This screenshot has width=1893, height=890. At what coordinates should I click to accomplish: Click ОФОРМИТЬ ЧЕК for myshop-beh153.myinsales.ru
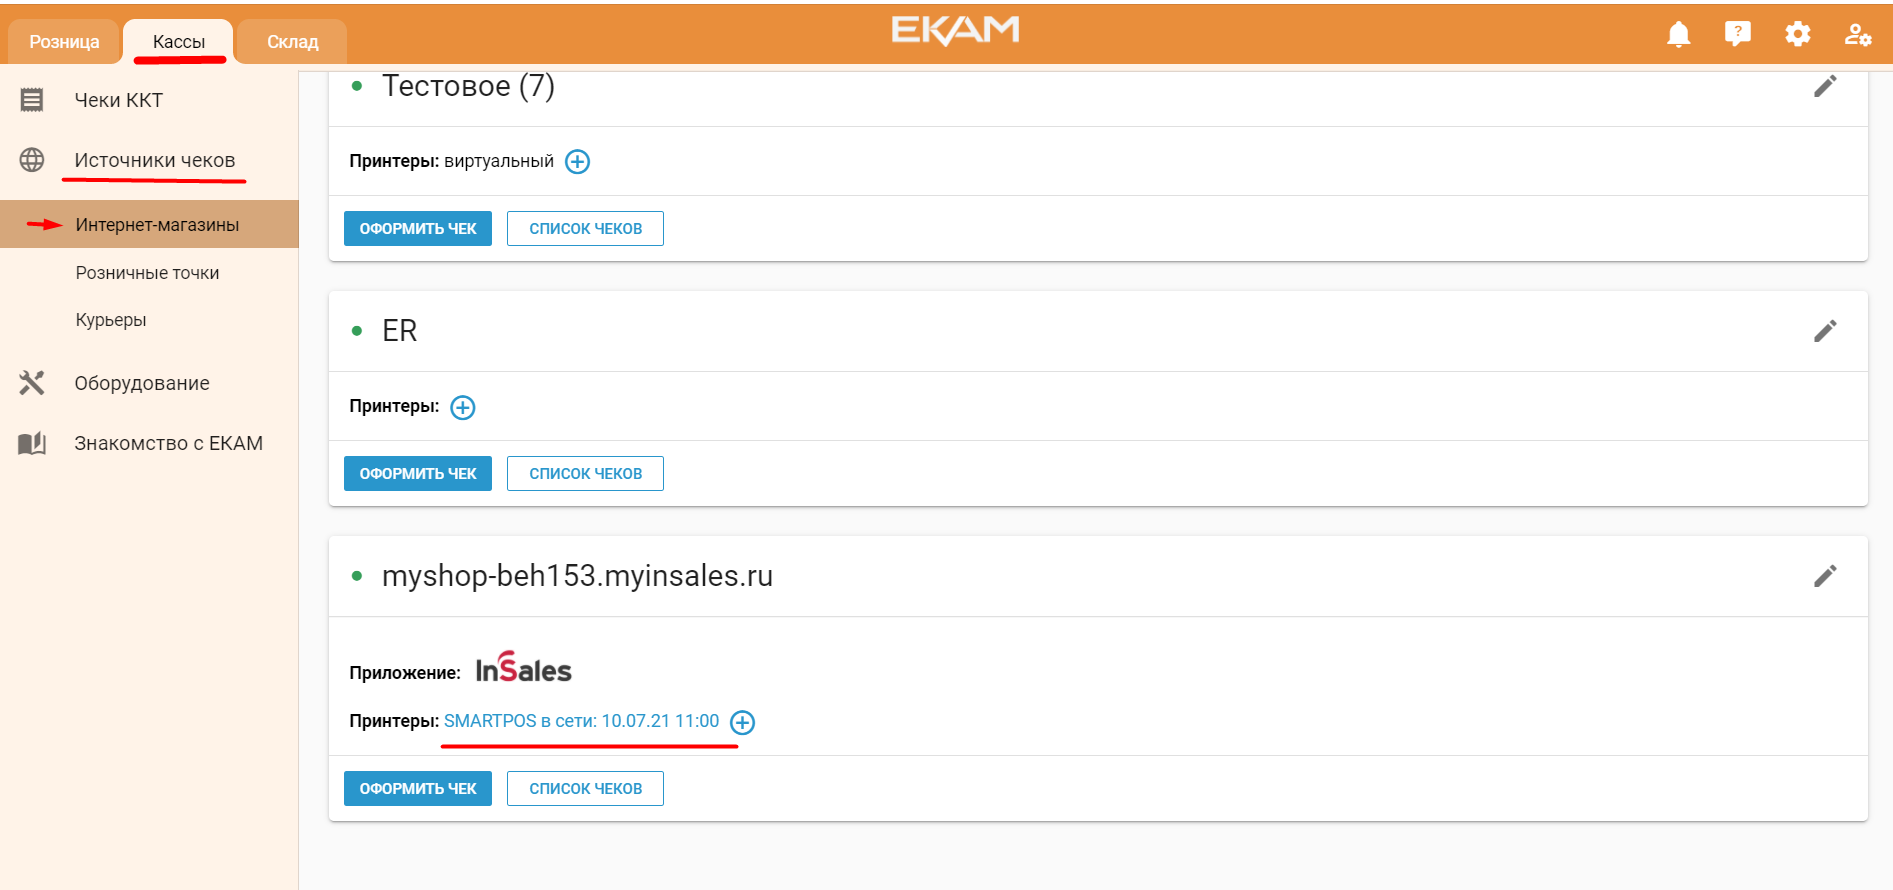point(418,789)
